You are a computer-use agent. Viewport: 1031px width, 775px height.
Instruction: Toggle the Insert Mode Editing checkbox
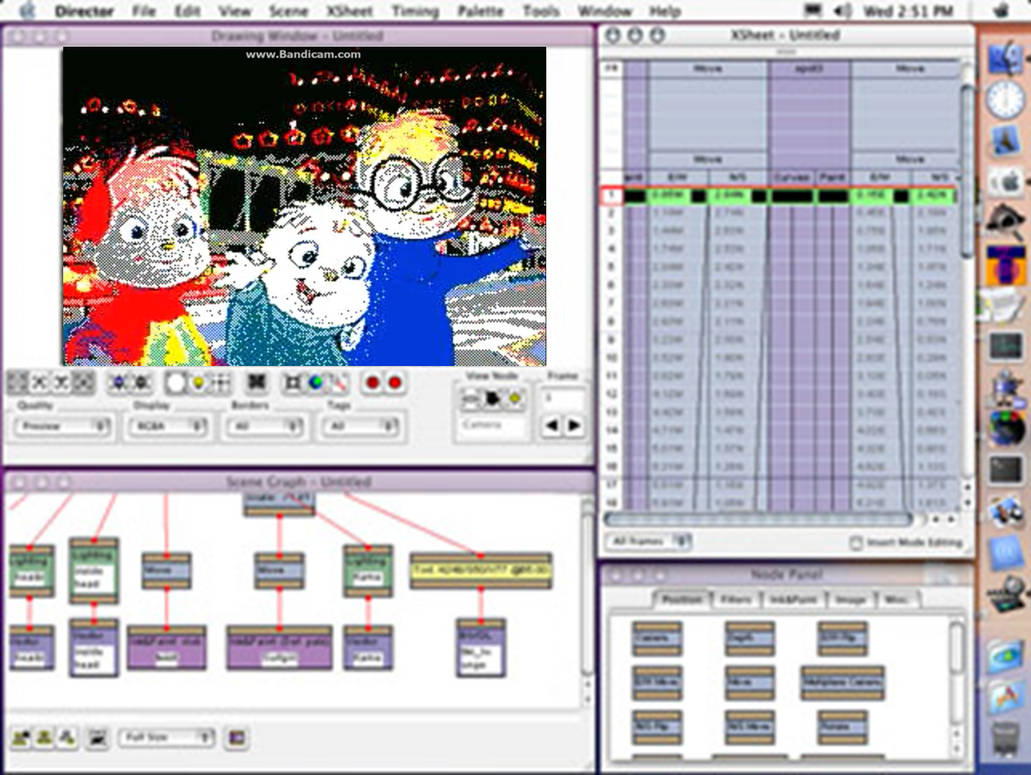[855, 542]
